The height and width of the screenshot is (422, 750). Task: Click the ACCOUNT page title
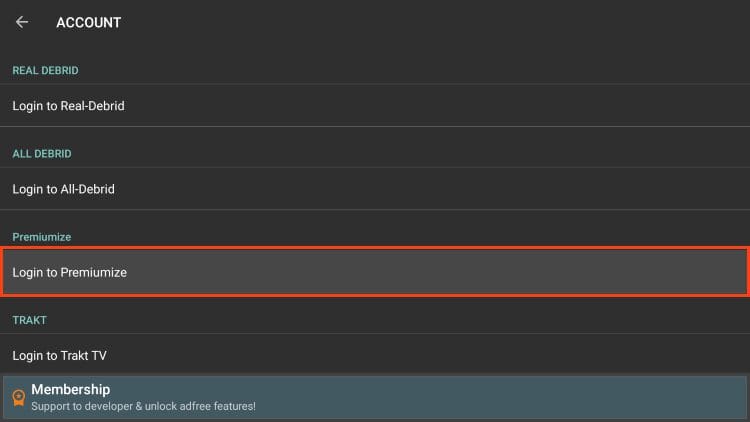pyautogui.click(x=88, y=22)
